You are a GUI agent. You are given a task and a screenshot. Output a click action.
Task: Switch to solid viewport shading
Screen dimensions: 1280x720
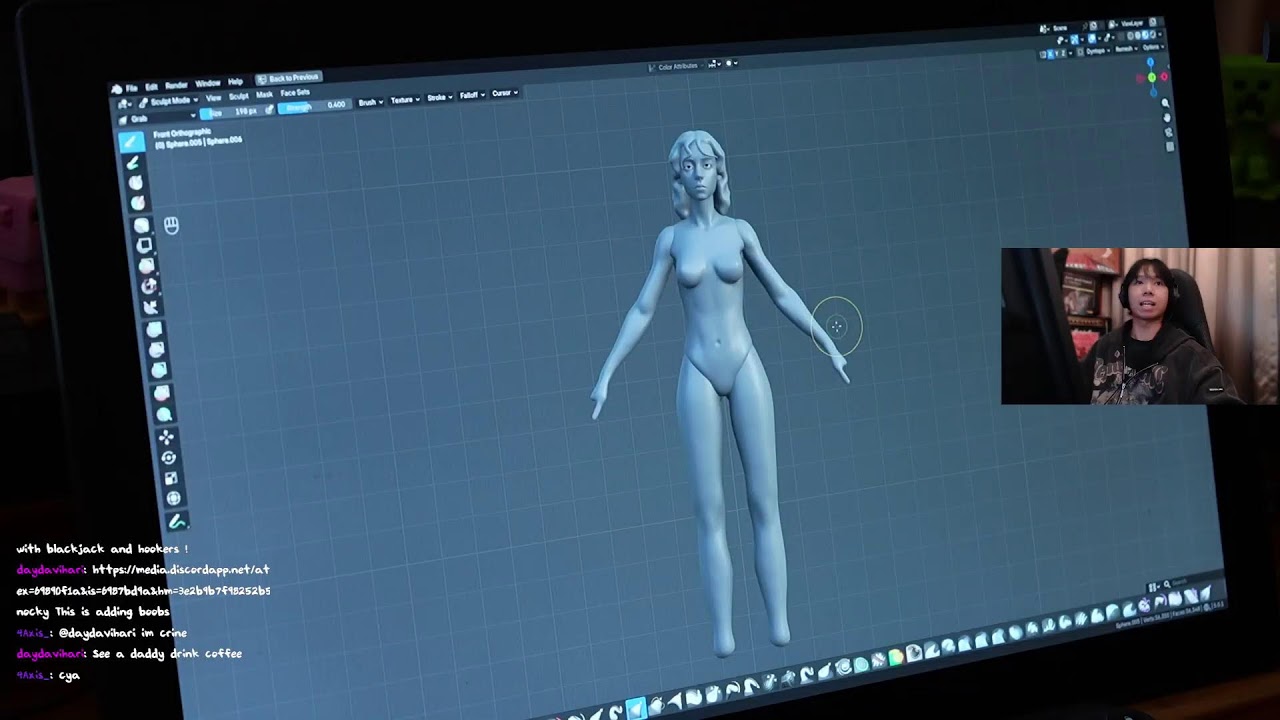1138,35
